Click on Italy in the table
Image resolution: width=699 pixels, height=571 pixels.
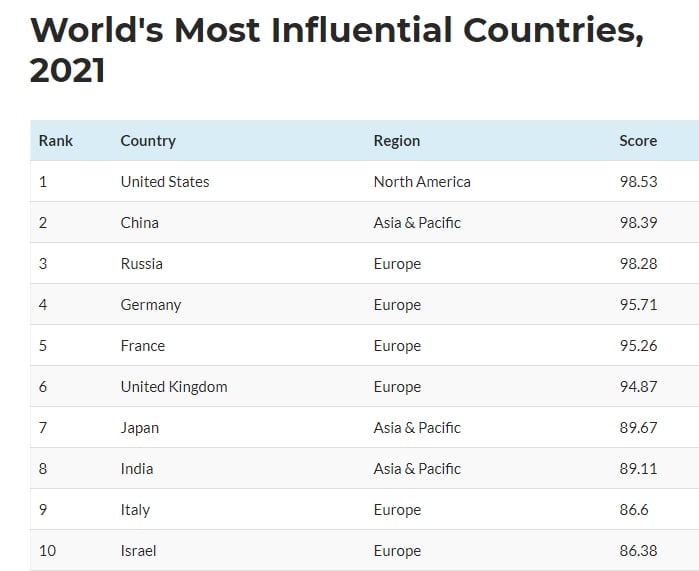point(135,510)
